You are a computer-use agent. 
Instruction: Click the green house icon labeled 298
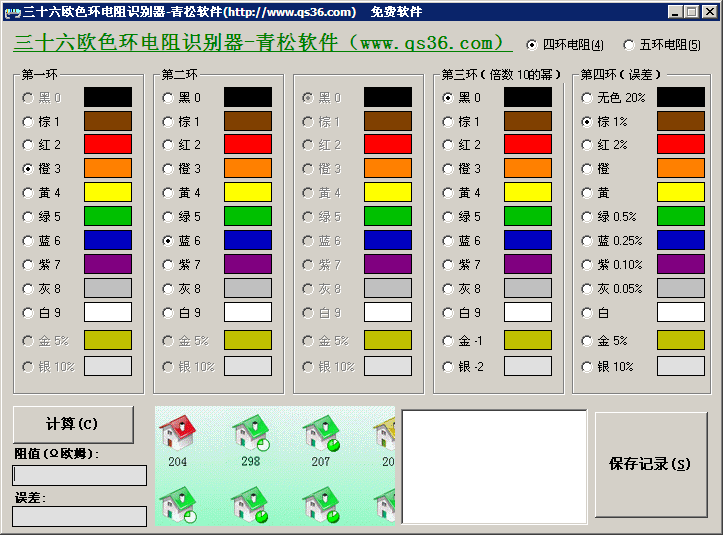tap(250, 433)
